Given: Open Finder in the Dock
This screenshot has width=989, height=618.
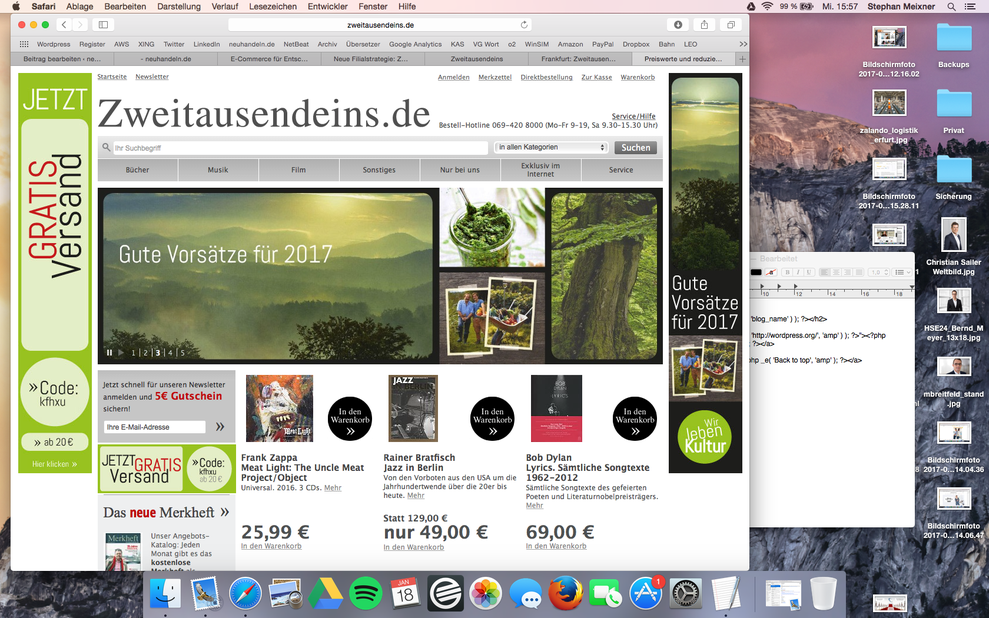Looking at the screenshot, I should click(165, 593).
